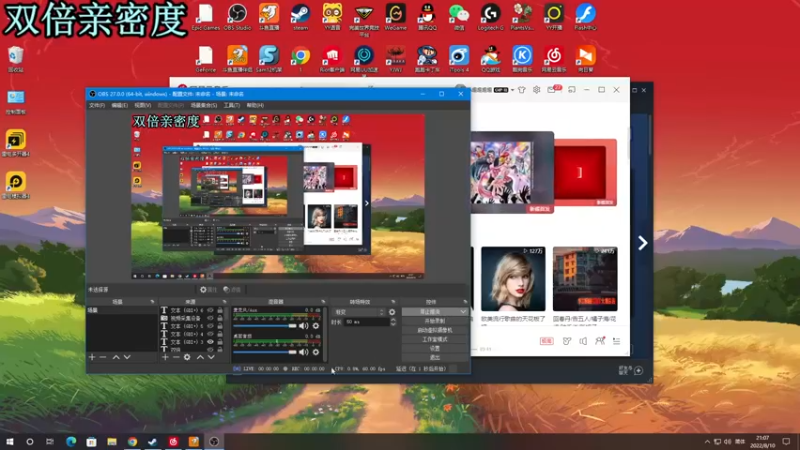Open transition properties gear beside 渐变
800x450 pixels.
[x=392, y=312]
